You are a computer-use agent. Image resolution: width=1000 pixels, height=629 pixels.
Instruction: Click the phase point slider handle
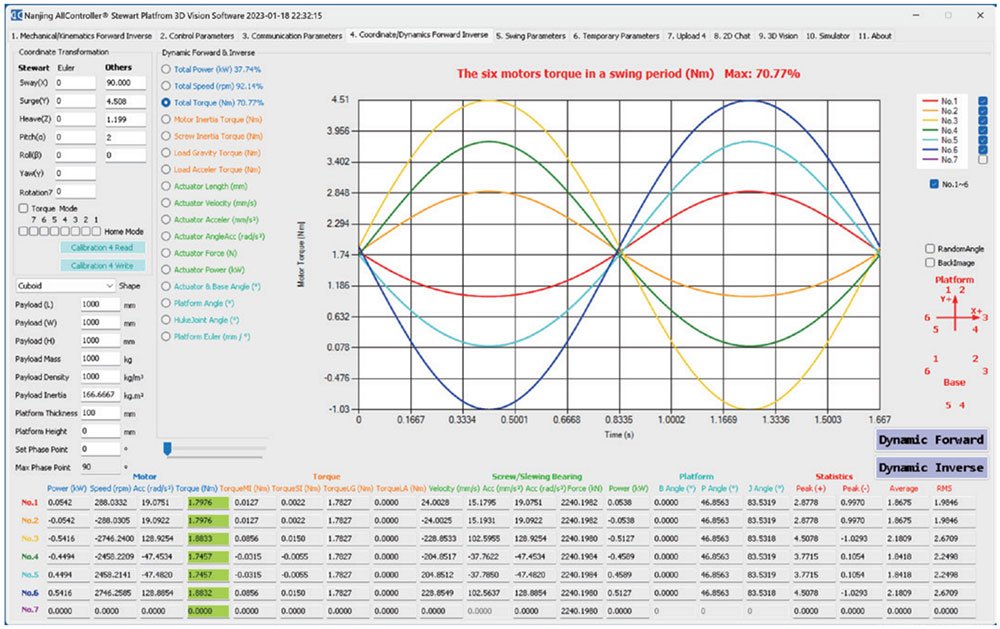pos(168,448)
